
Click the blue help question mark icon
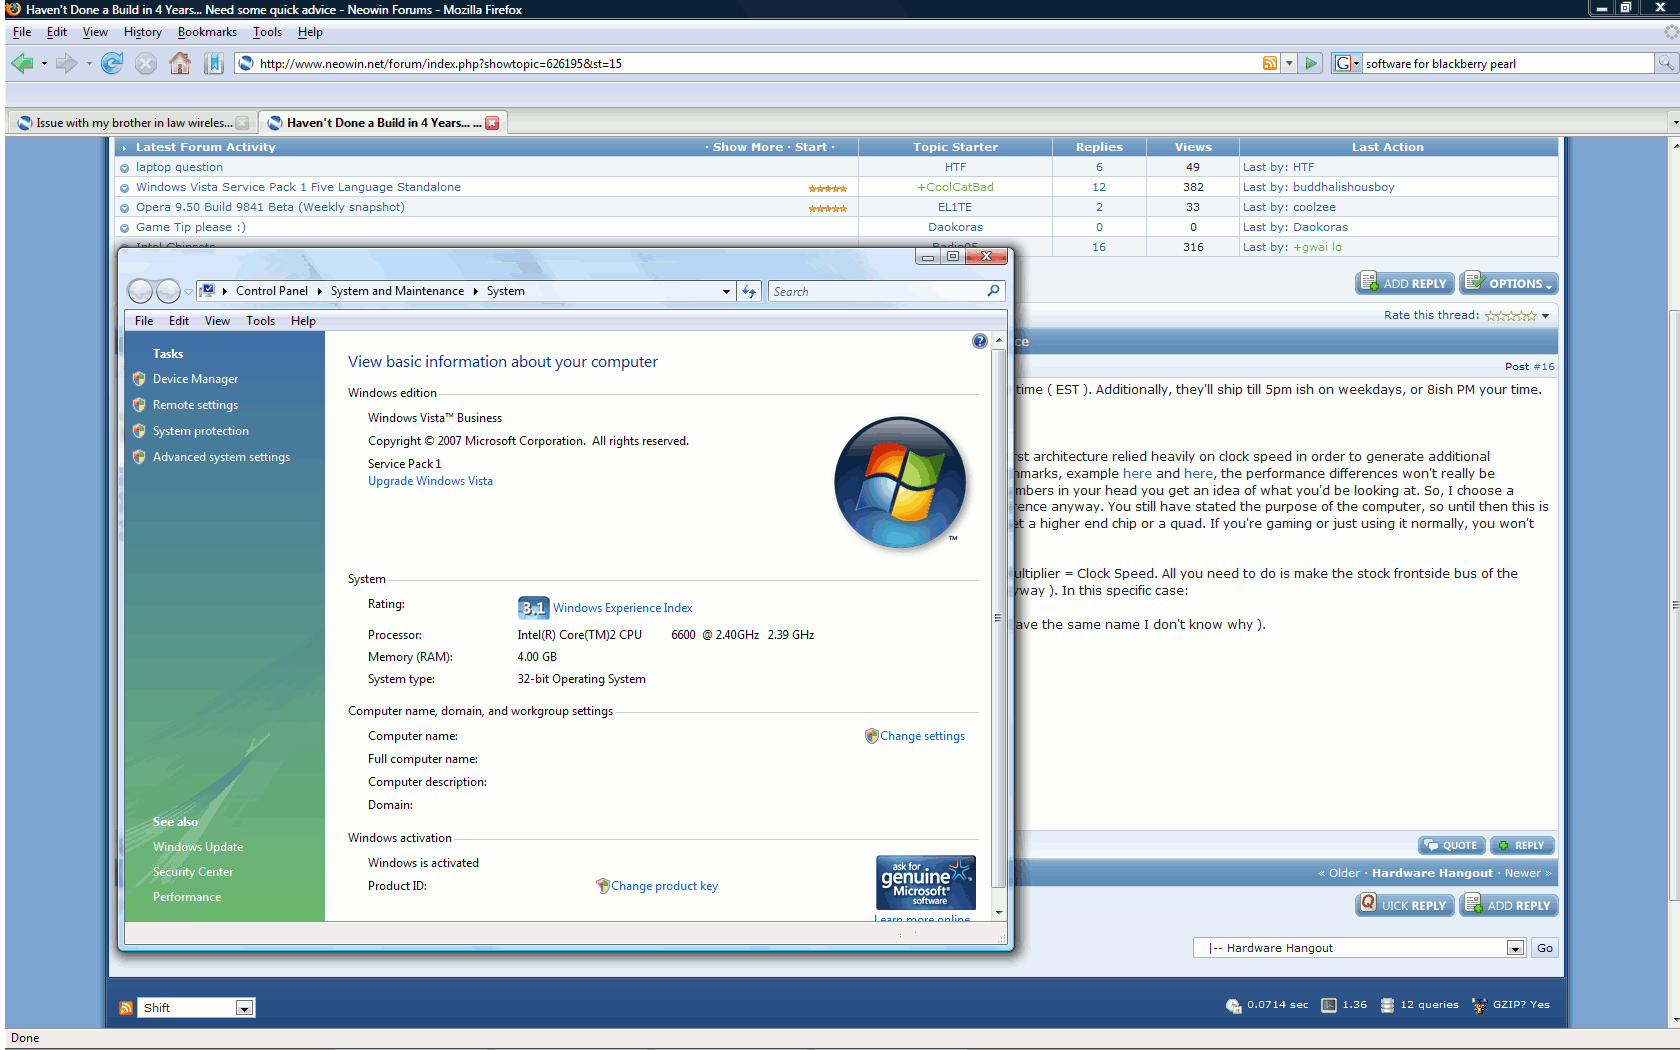tap(979, 342)
